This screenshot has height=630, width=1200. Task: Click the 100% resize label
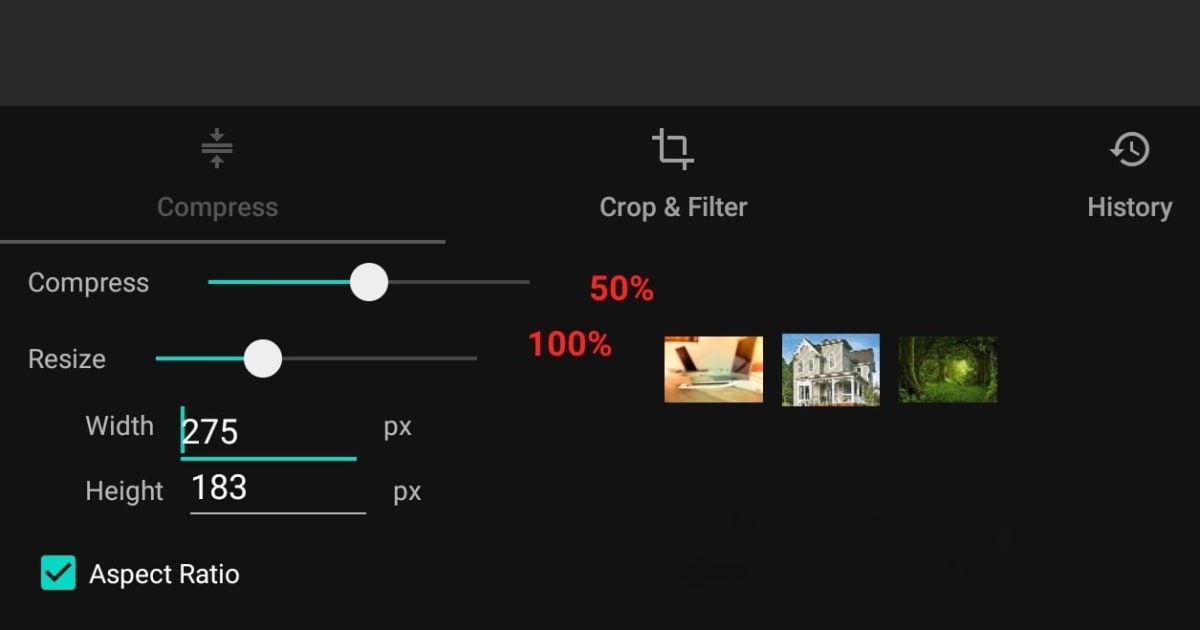(568, 345)
